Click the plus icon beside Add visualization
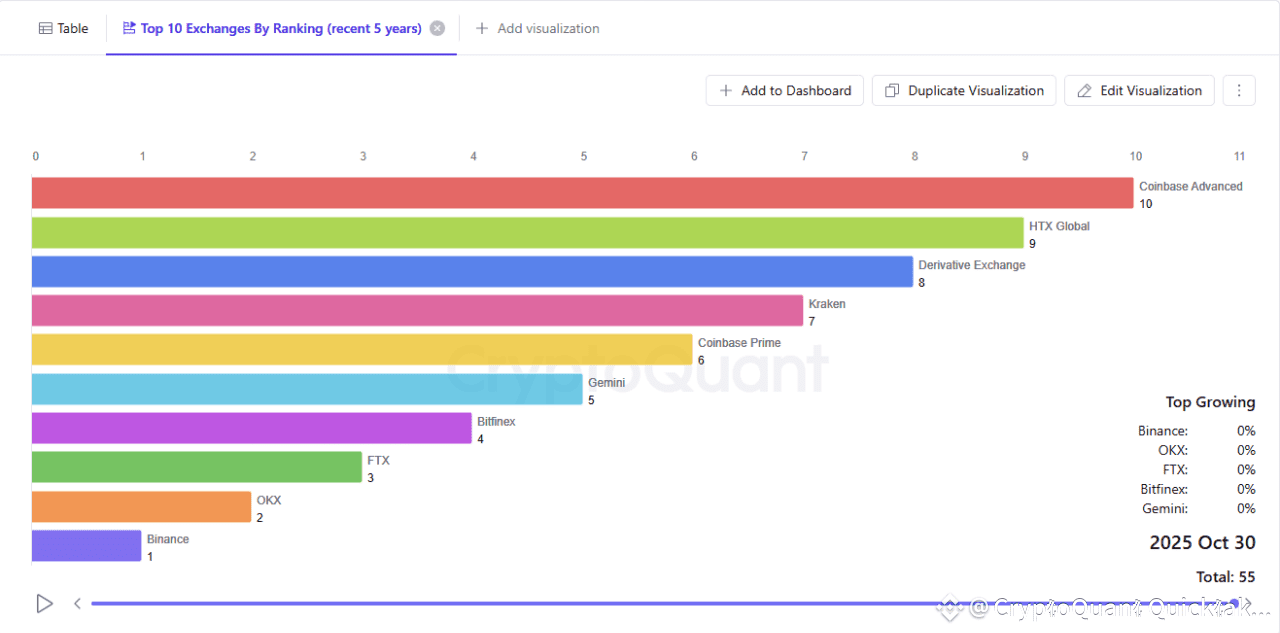Image resolution: width=1280 pixels, height=633 pixels. point(482,28)
